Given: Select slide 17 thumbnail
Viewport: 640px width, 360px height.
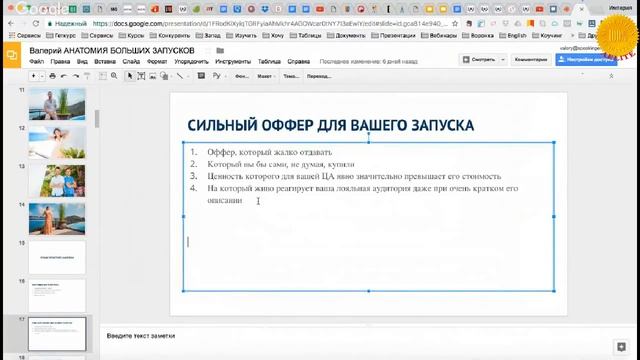Looking at the screenshot, I should click(x=57, y=334).
